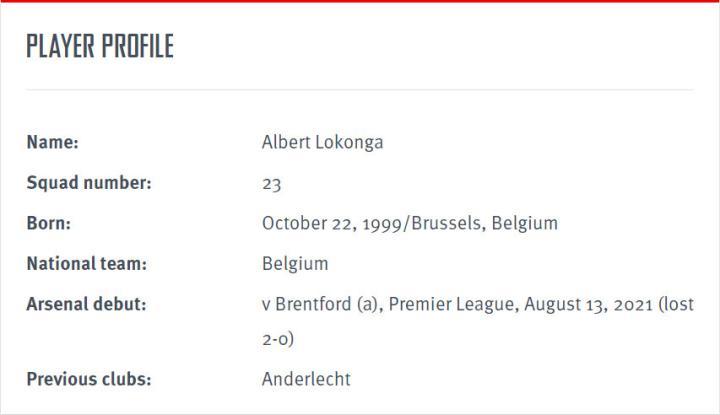Select the national team value Belgium
Viewport: 720px width, 415px height.
[x=295, y=264]
